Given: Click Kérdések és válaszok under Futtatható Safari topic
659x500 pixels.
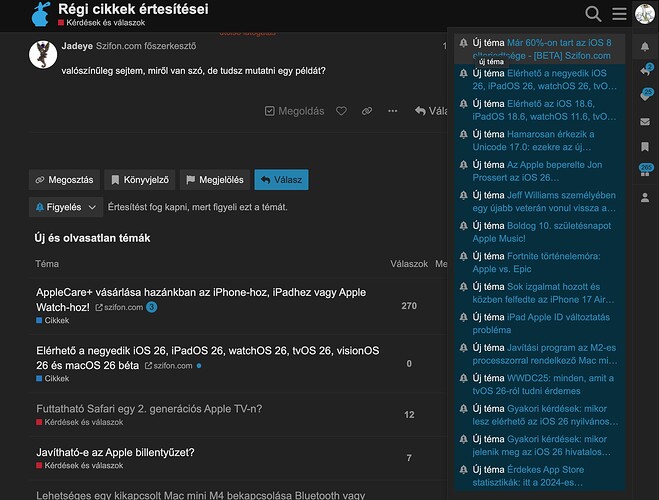Looking at the screenshot, I should click(79, 422).
